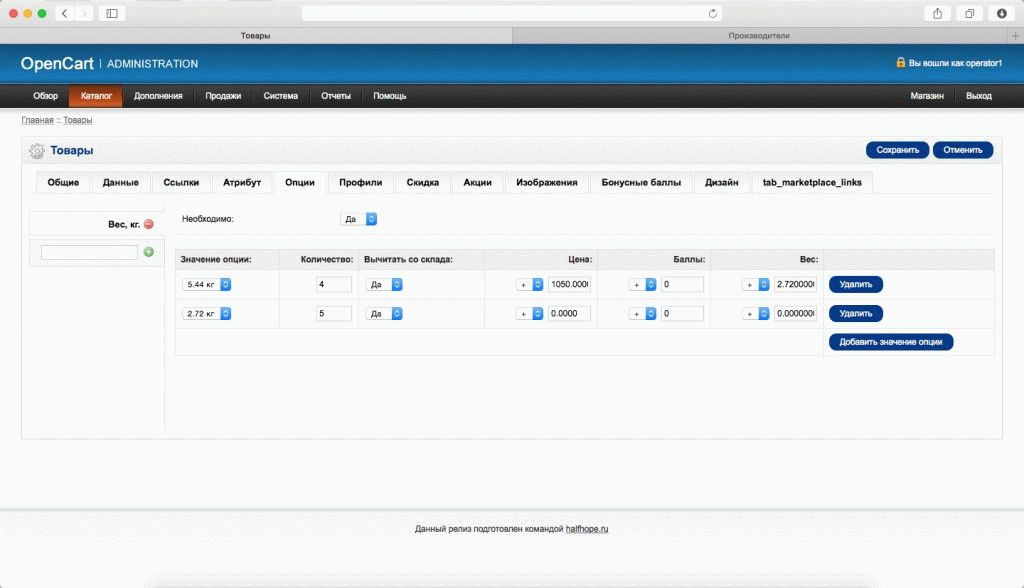The height and width of the screenshot is (588, 1024).
Task: Open 'Необходимо' dropdown set to Да
Action: coord(359,218)
